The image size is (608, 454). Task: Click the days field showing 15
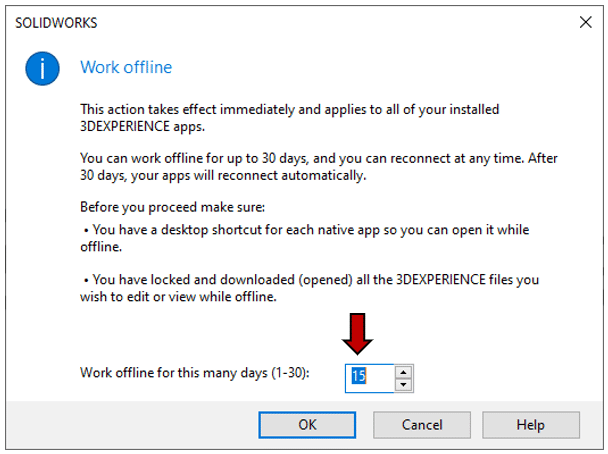point(368,377)
